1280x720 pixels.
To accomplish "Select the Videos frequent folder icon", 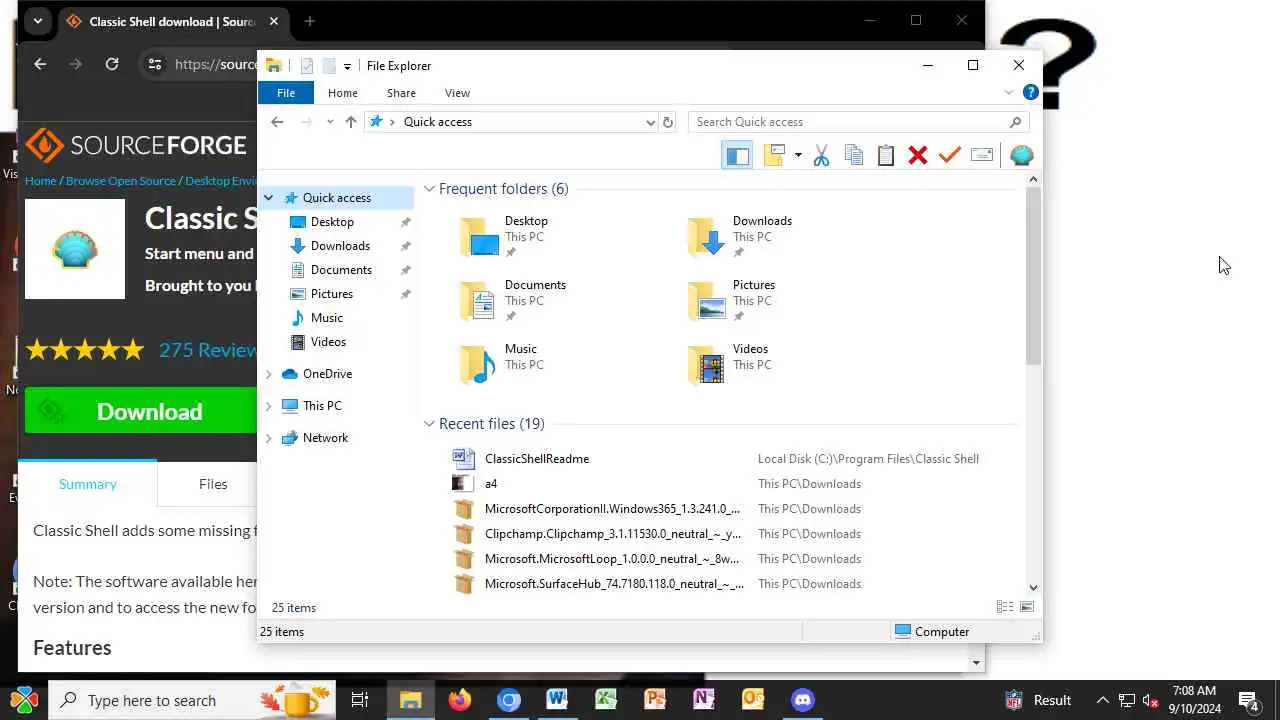I will [x=707, y=365].
